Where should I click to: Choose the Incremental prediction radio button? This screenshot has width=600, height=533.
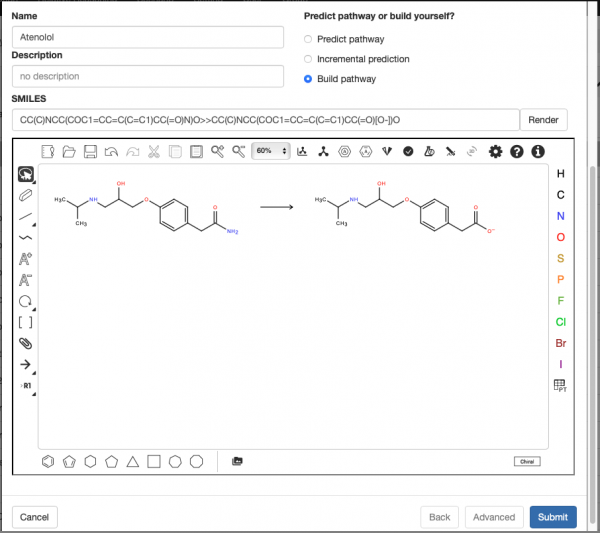tap(308, 59)
